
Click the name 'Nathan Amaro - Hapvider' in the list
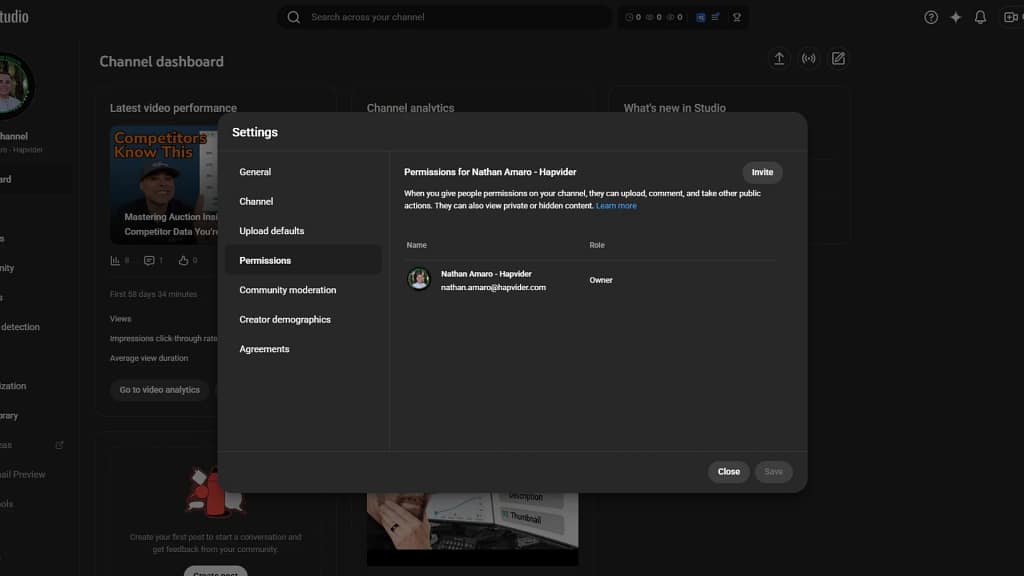coord(486,274)
